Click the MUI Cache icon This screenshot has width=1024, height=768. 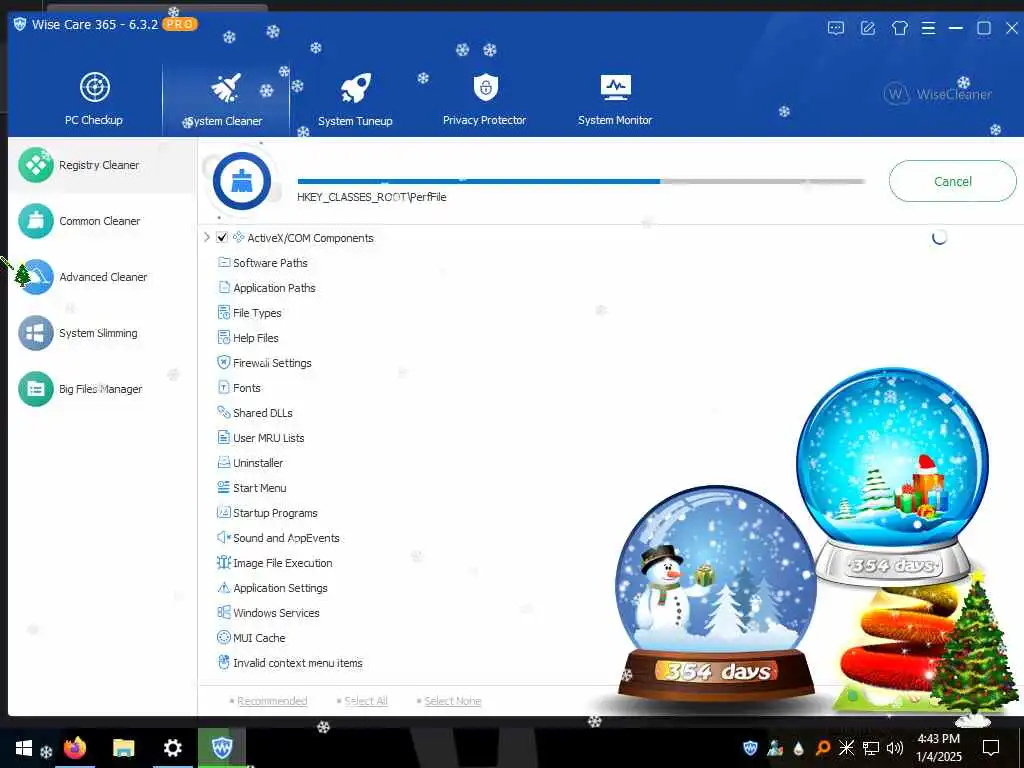(224, 637)
